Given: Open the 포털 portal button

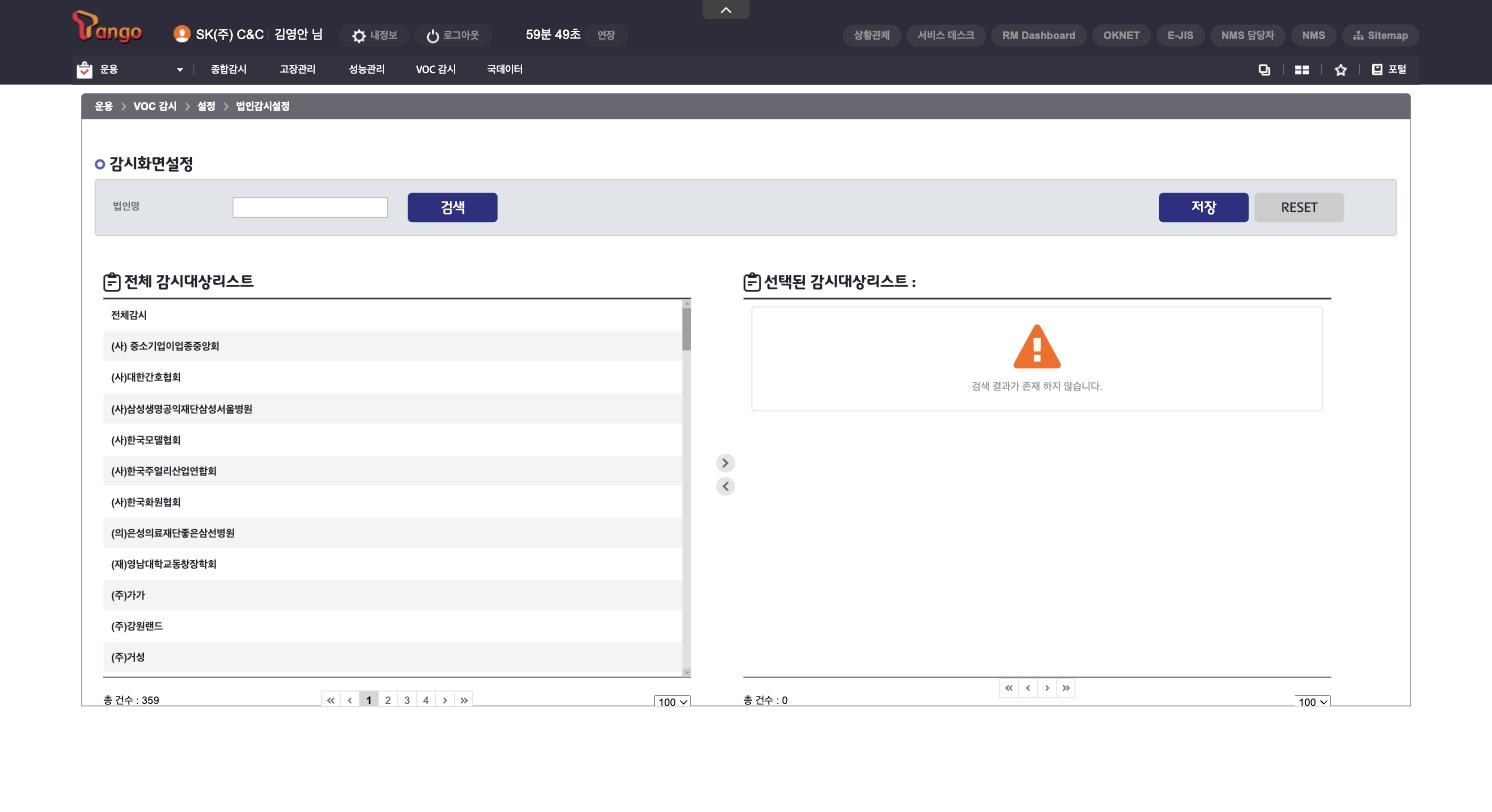Looking at the screenshot, I should 1389,70.
